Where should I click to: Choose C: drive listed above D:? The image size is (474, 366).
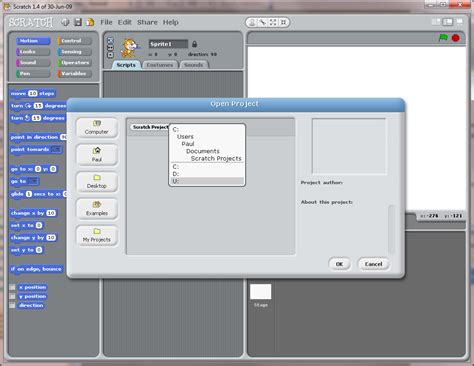(x=207, y=167)
